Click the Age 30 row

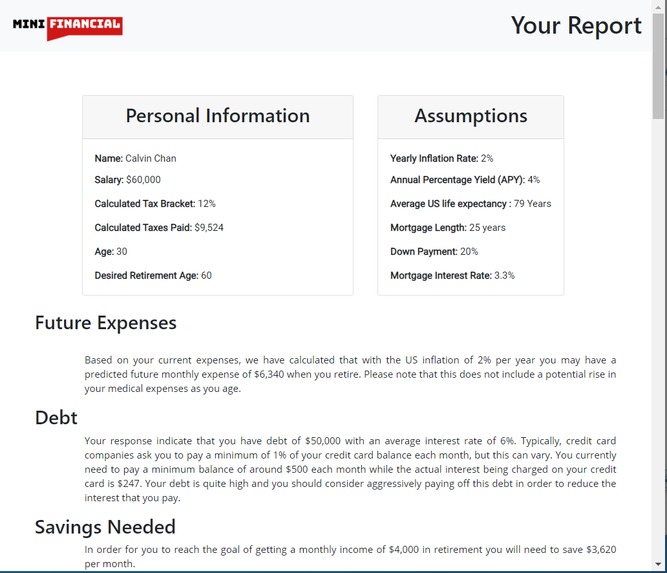tap(111, 251)
